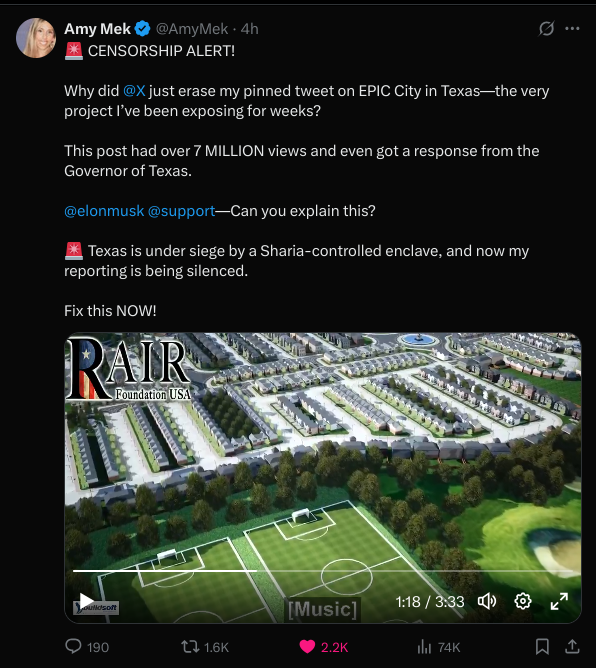Mute the video using the speaker icon
Image resolution: width=596 pixels, height=668 pixels.
pos(487,601)
